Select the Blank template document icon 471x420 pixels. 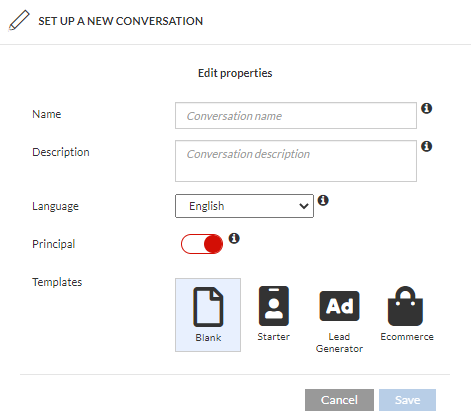click(x=208, y=307)
